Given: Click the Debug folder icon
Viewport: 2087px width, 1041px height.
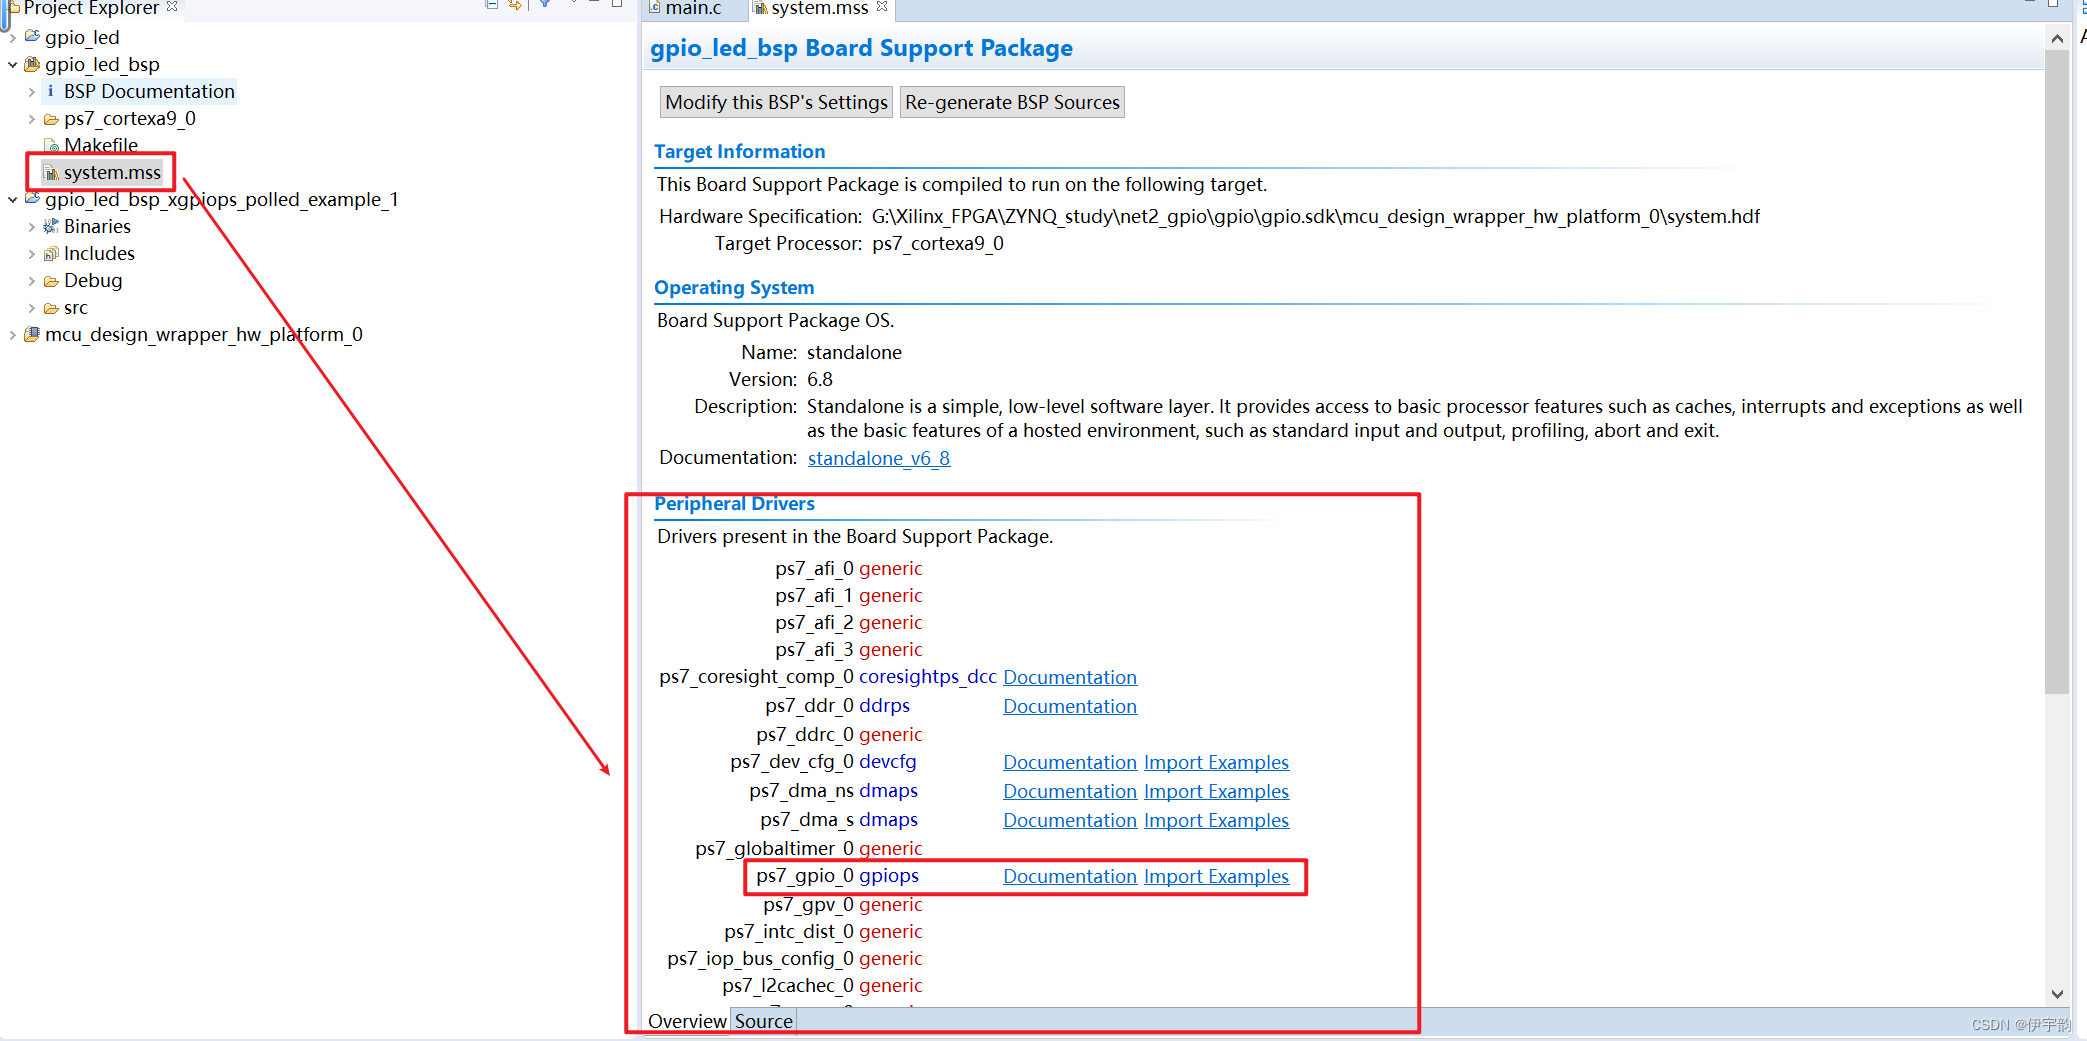Looking at the screenshot, I should click(x=51, y=281).
